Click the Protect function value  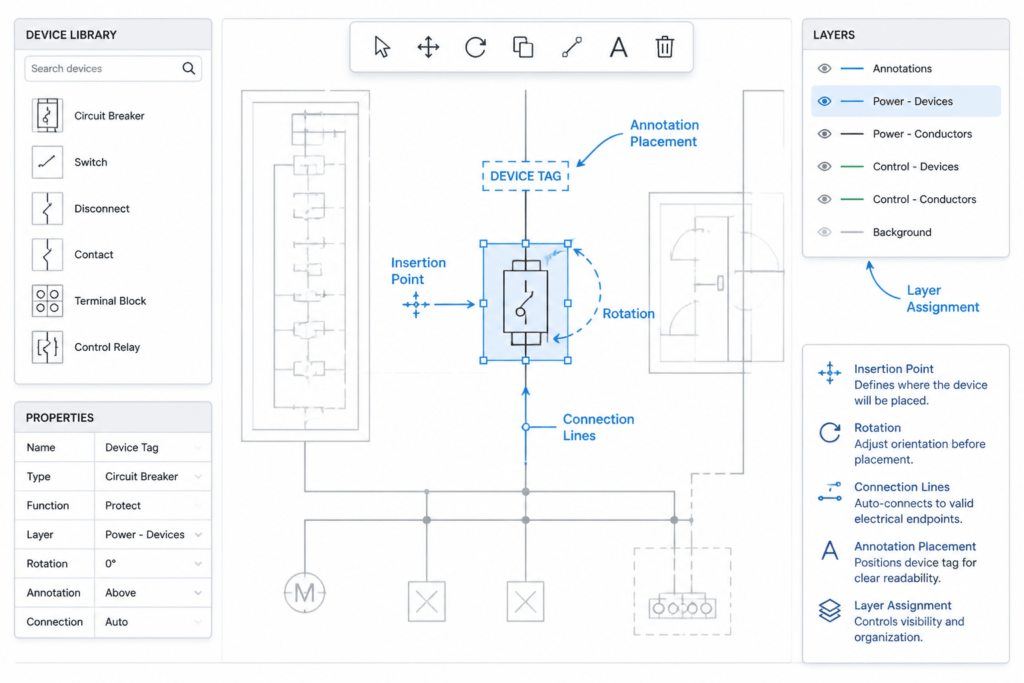pos(123,505)
